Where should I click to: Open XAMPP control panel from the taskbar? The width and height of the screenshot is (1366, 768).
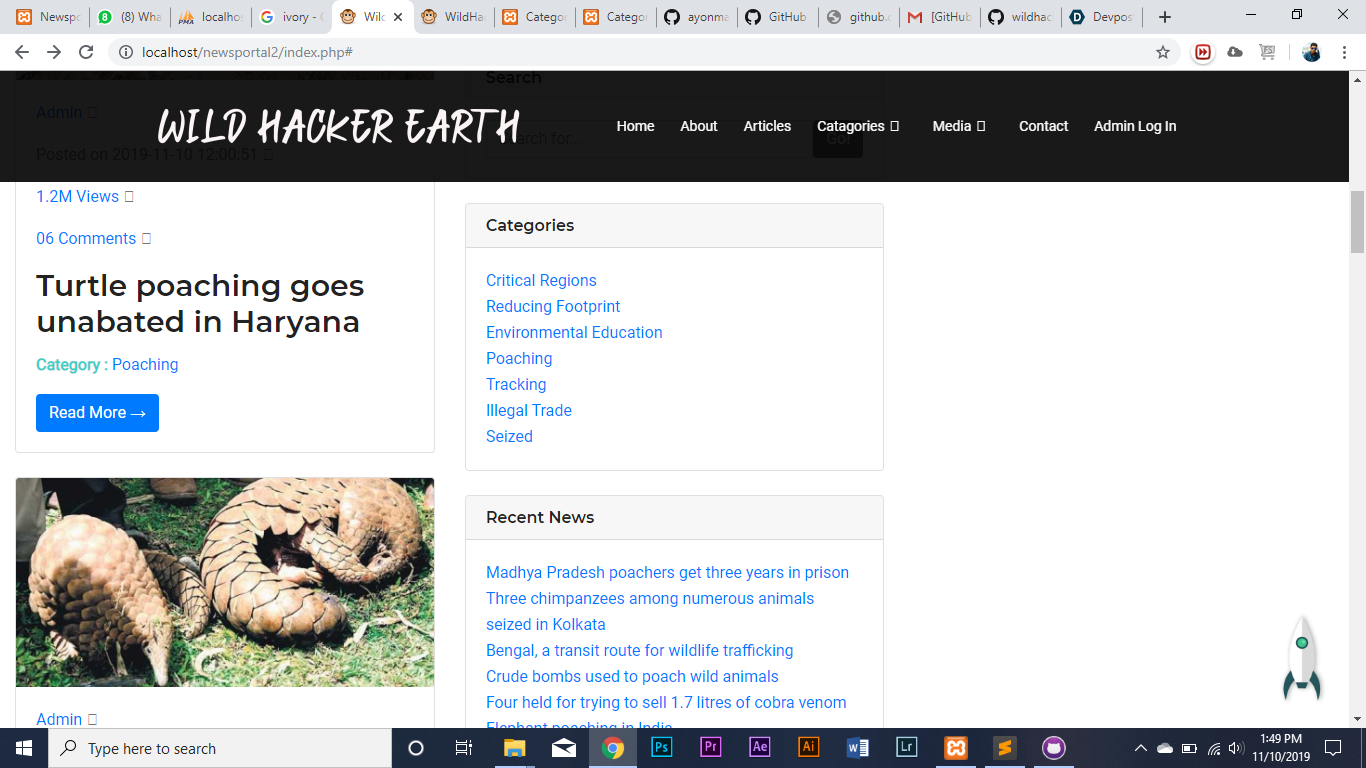(x=956, y=748)
